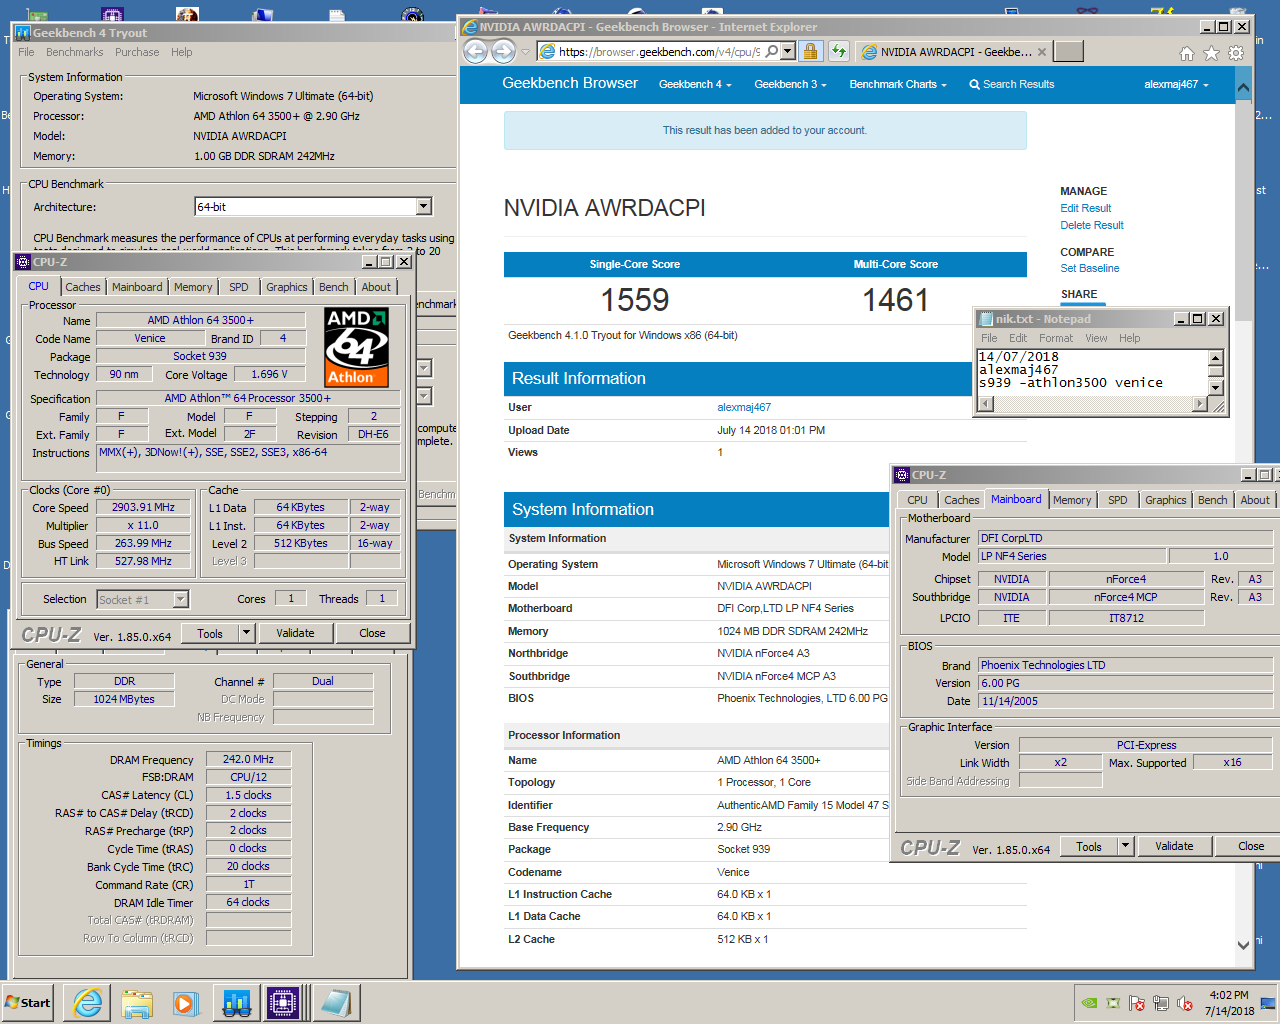Switch to Bench tab in right CPU-Z
Screen dimensions: 1280x1024
[1212, 500]
